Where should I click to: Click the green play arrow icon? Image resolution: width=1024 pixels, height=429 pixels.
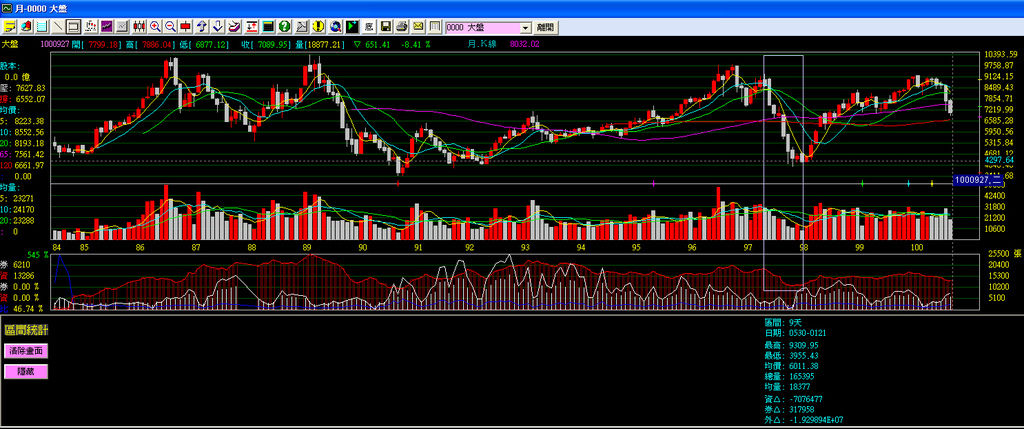pyautogui.click(x=352, y=27)
